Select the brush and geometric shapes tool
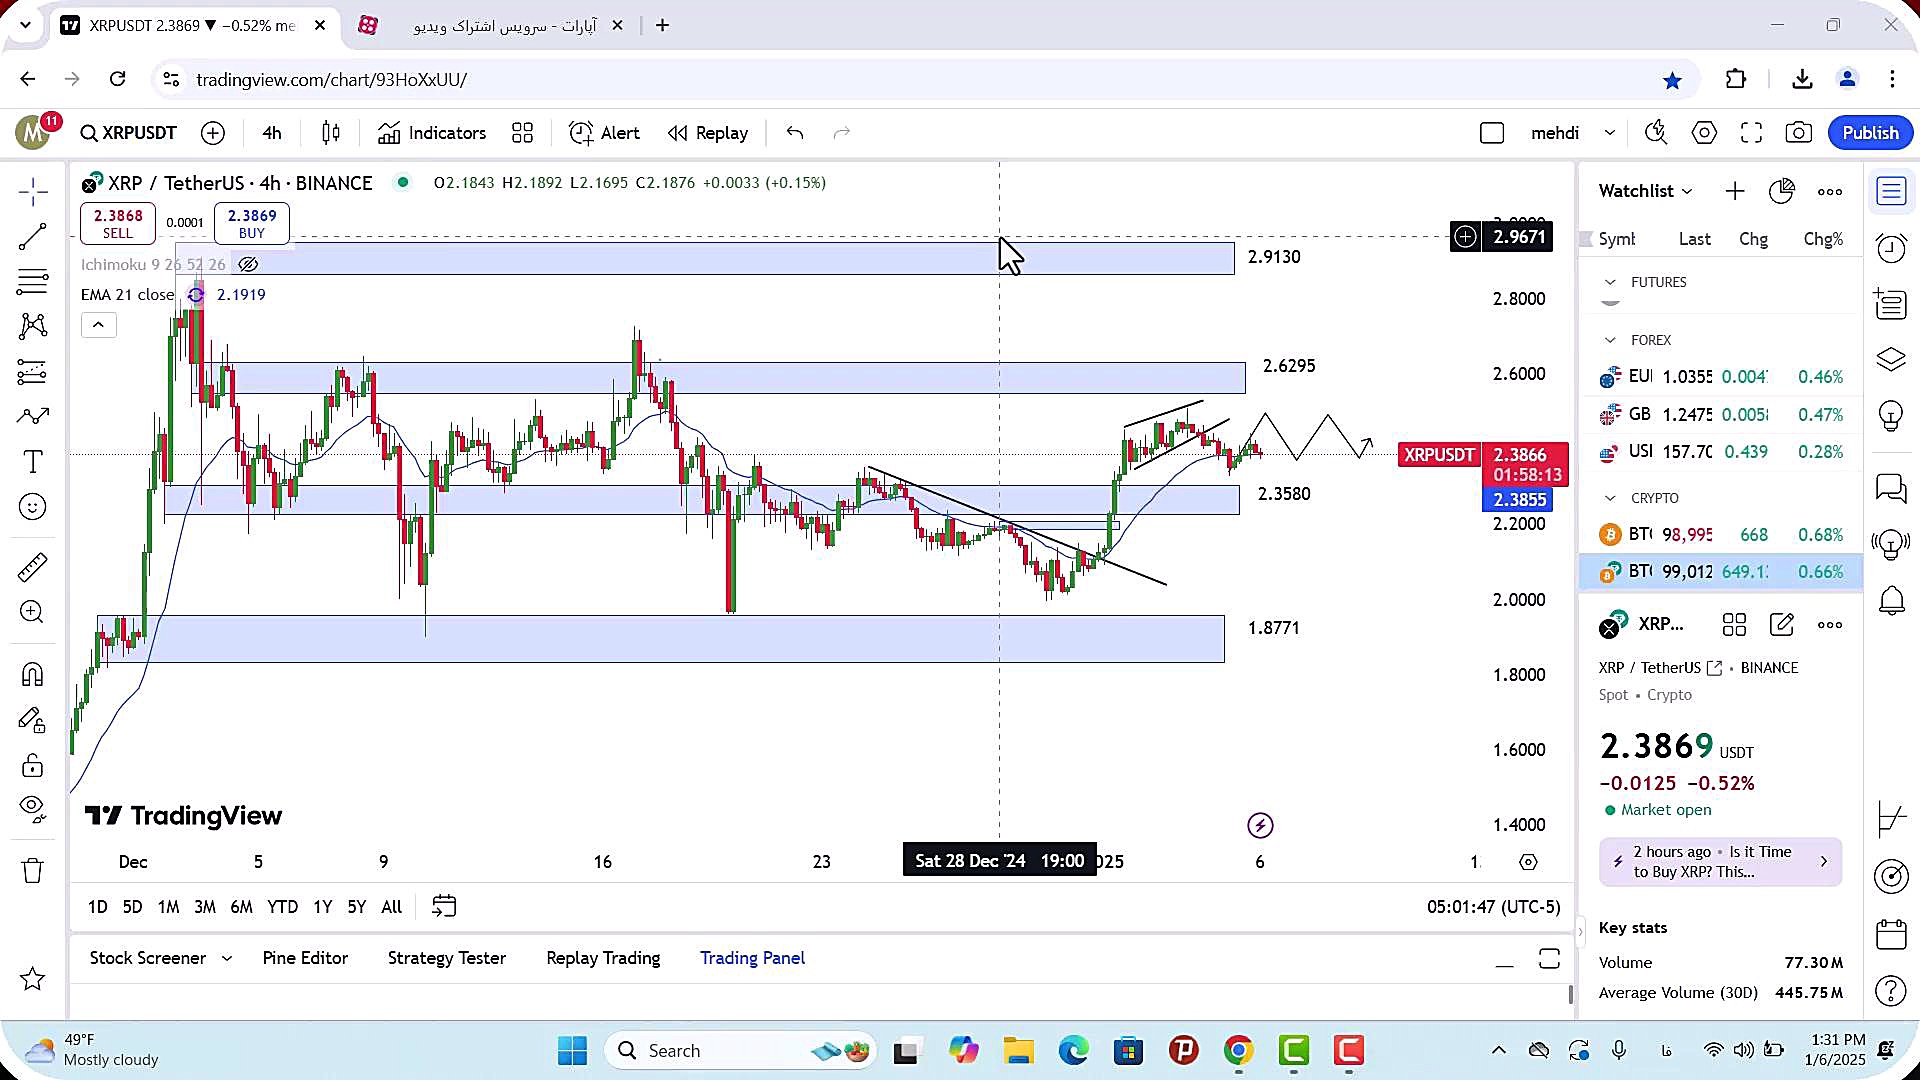 [x=33, y=416]
